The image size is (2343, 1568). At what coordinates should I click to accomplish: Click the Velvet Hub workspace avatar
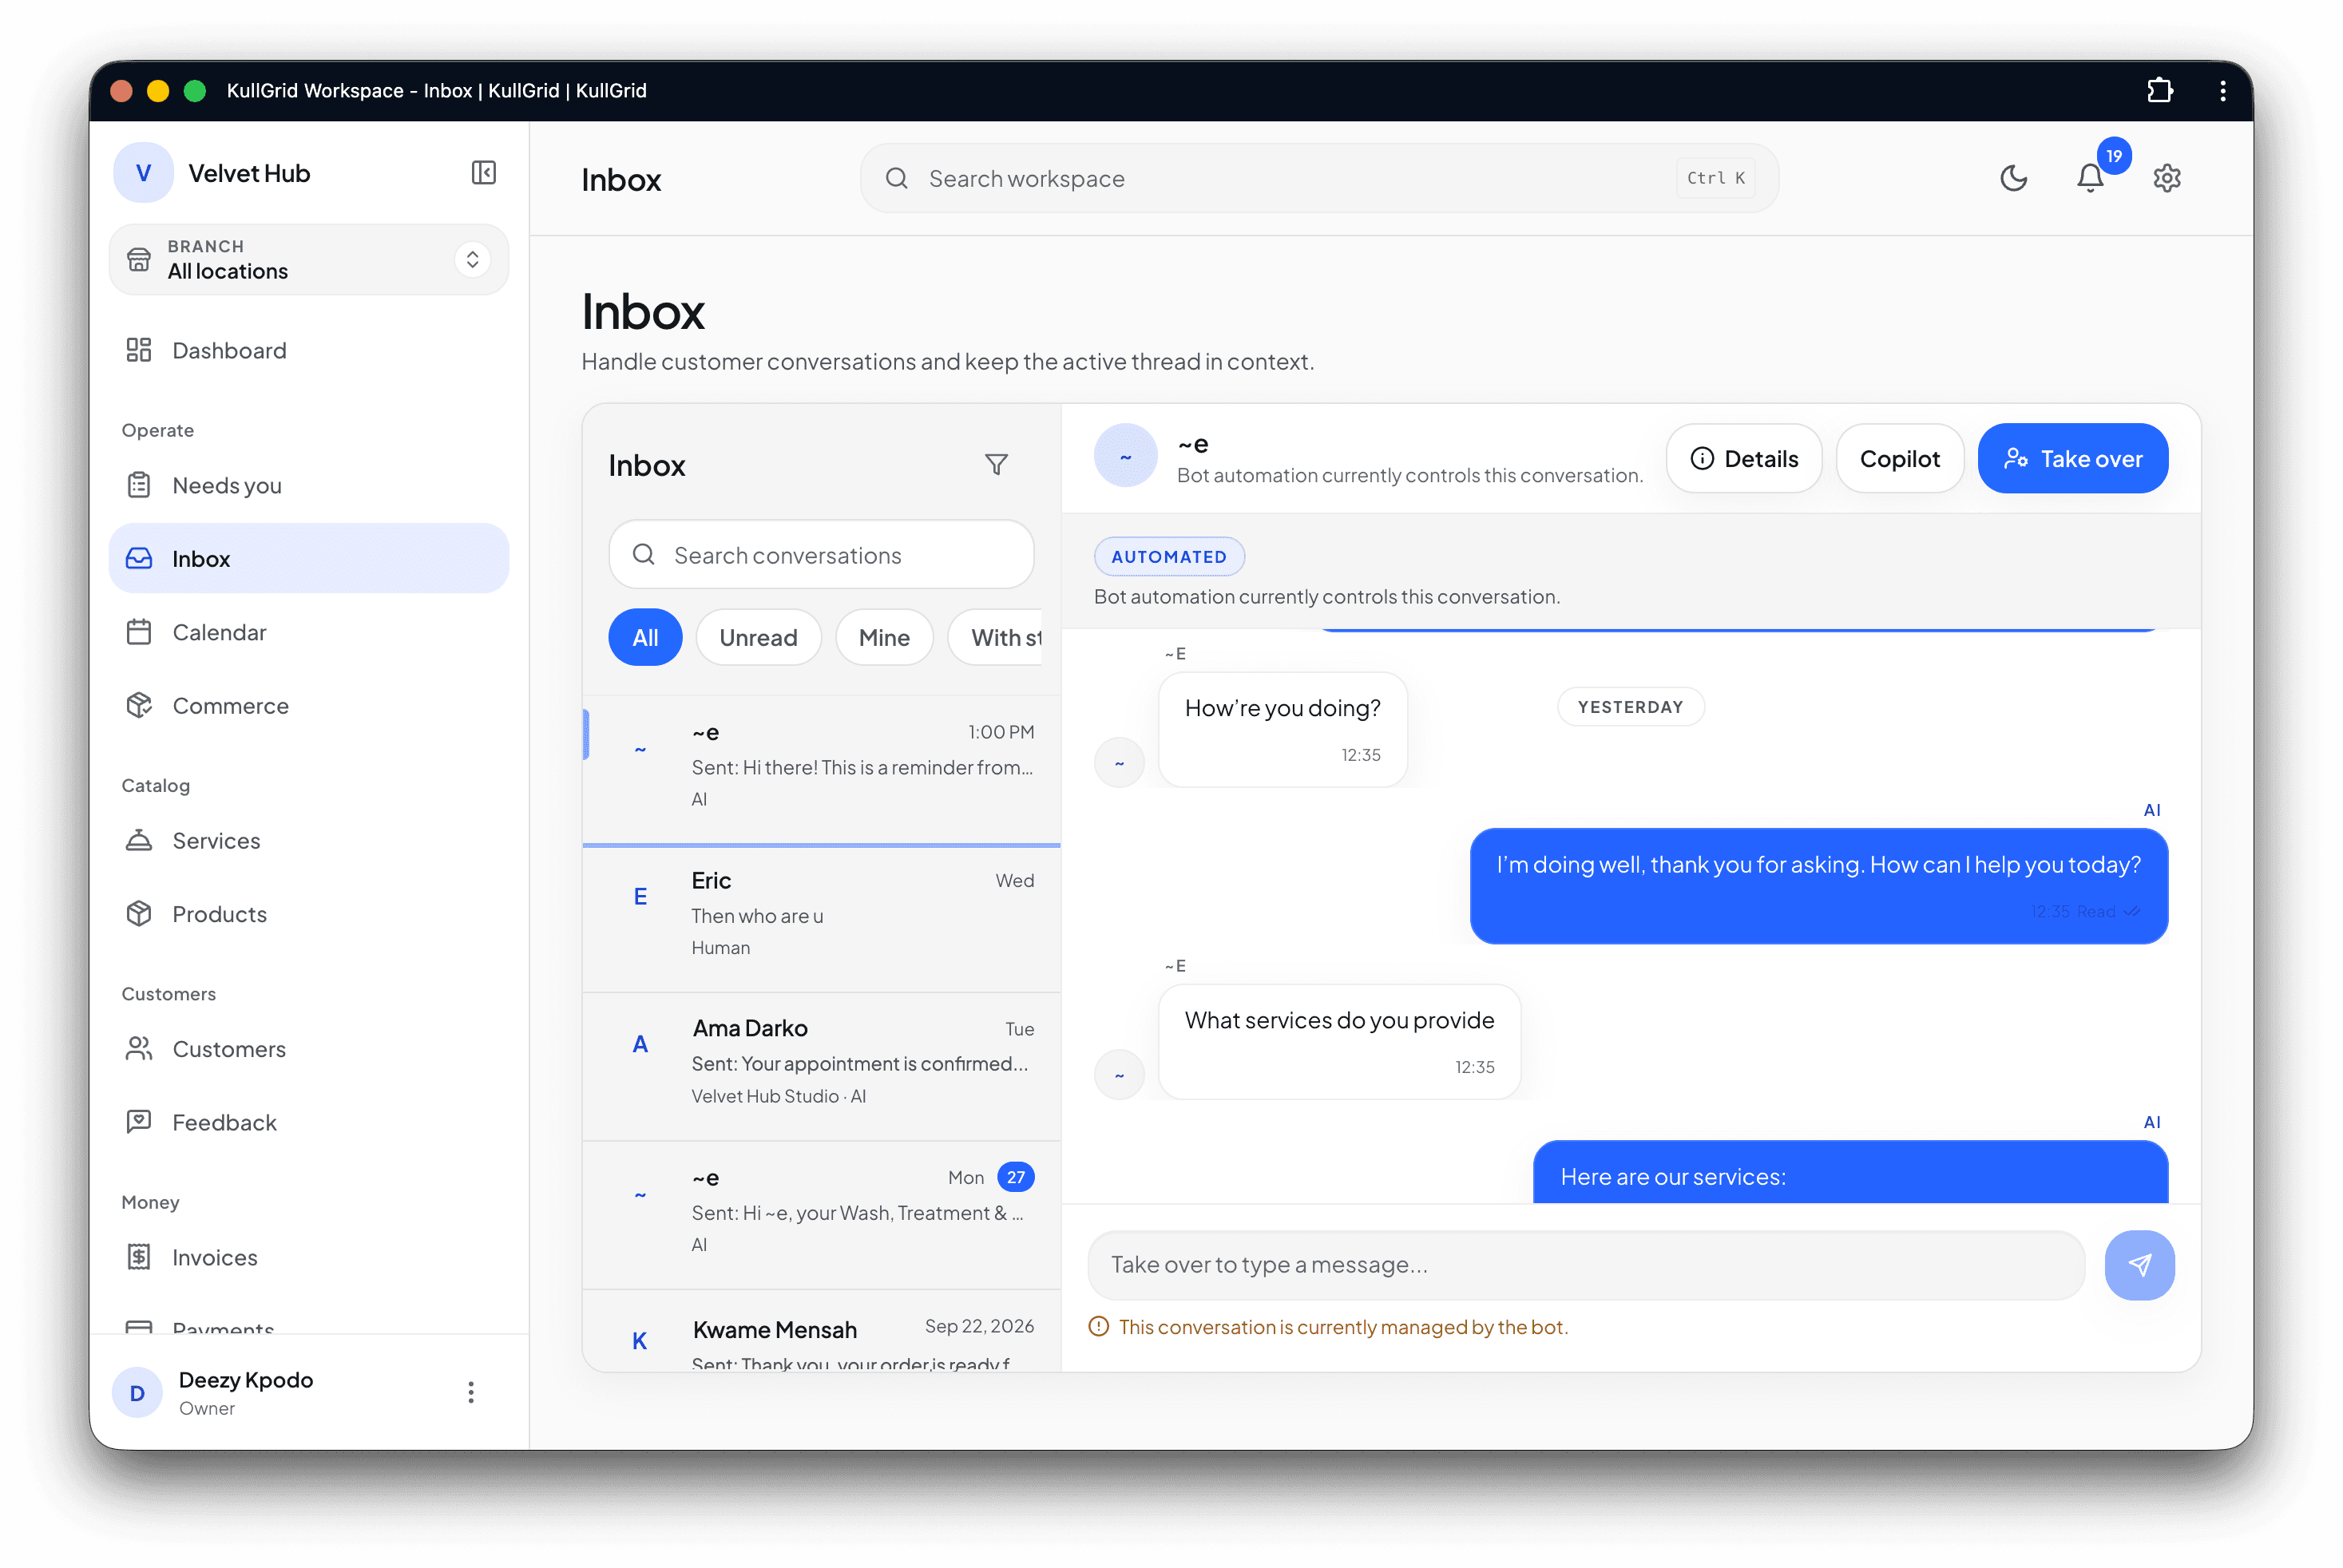[x=143, y=173]
